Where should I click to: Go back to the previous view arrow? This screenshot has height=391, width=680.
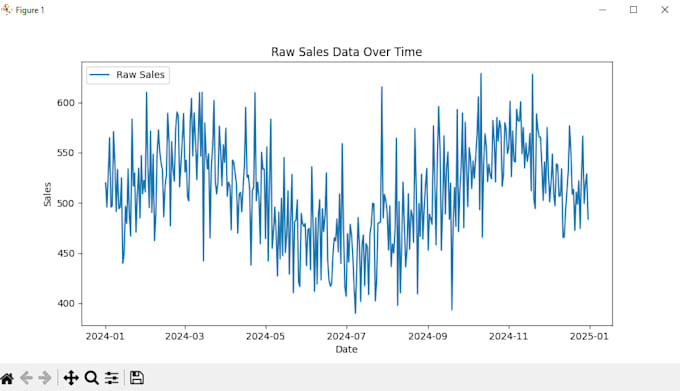26,378
